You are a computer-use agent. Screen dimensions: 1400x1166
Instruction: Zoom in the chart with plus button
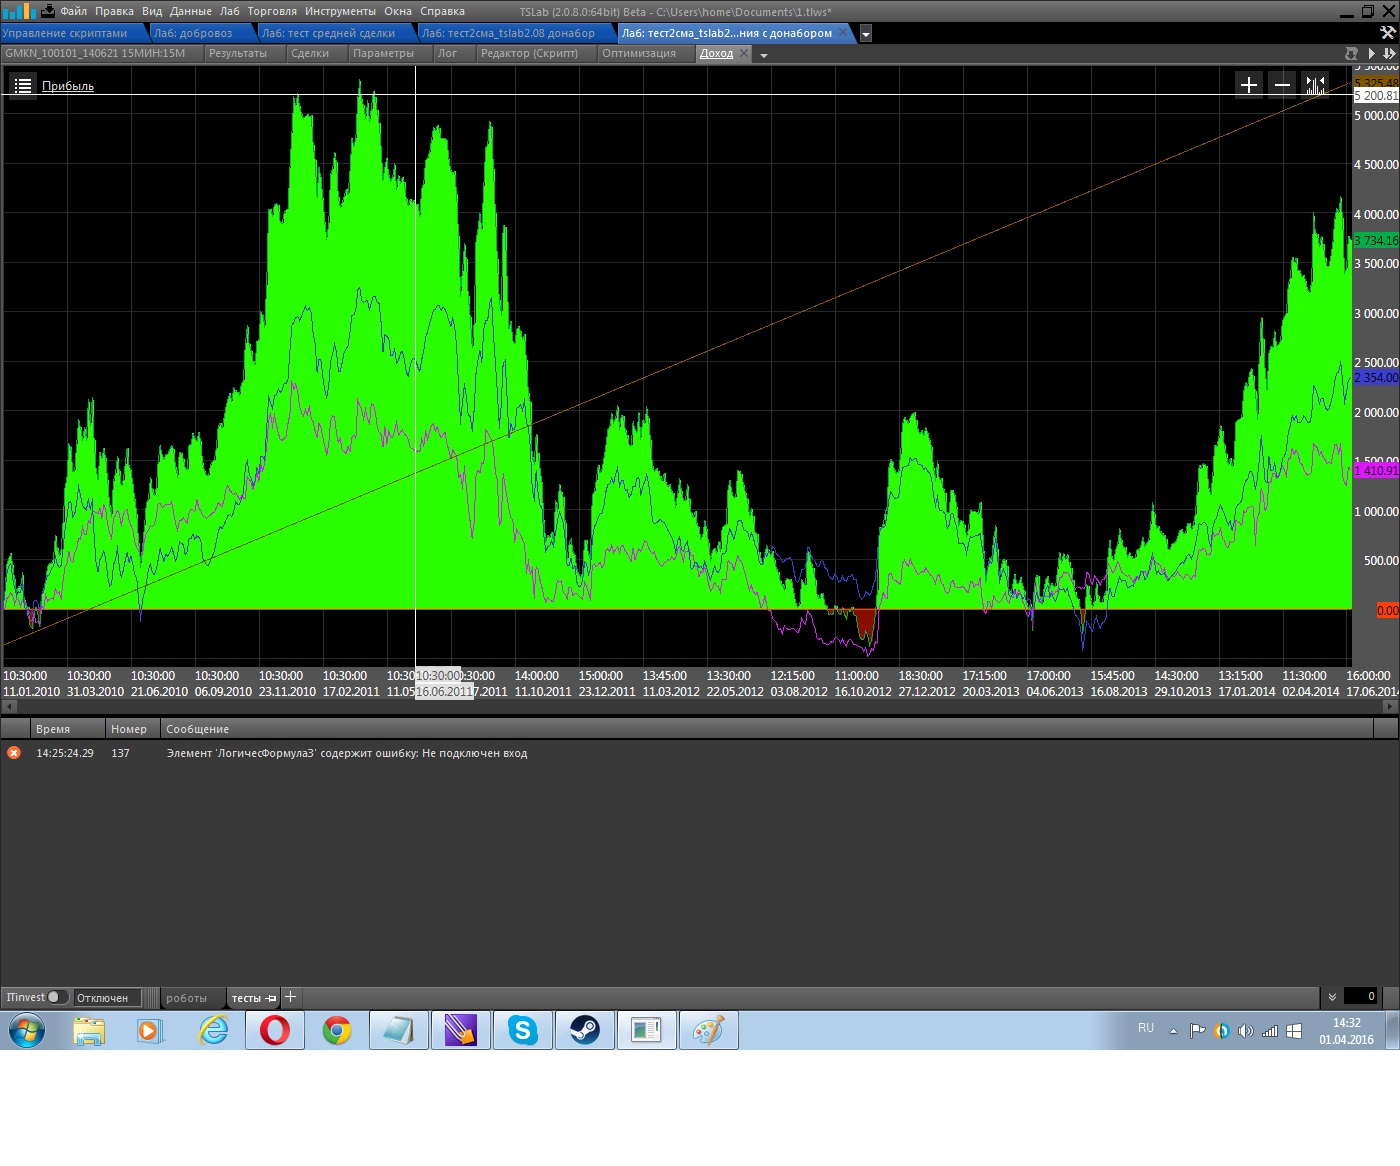click(x=1248, y=85)
